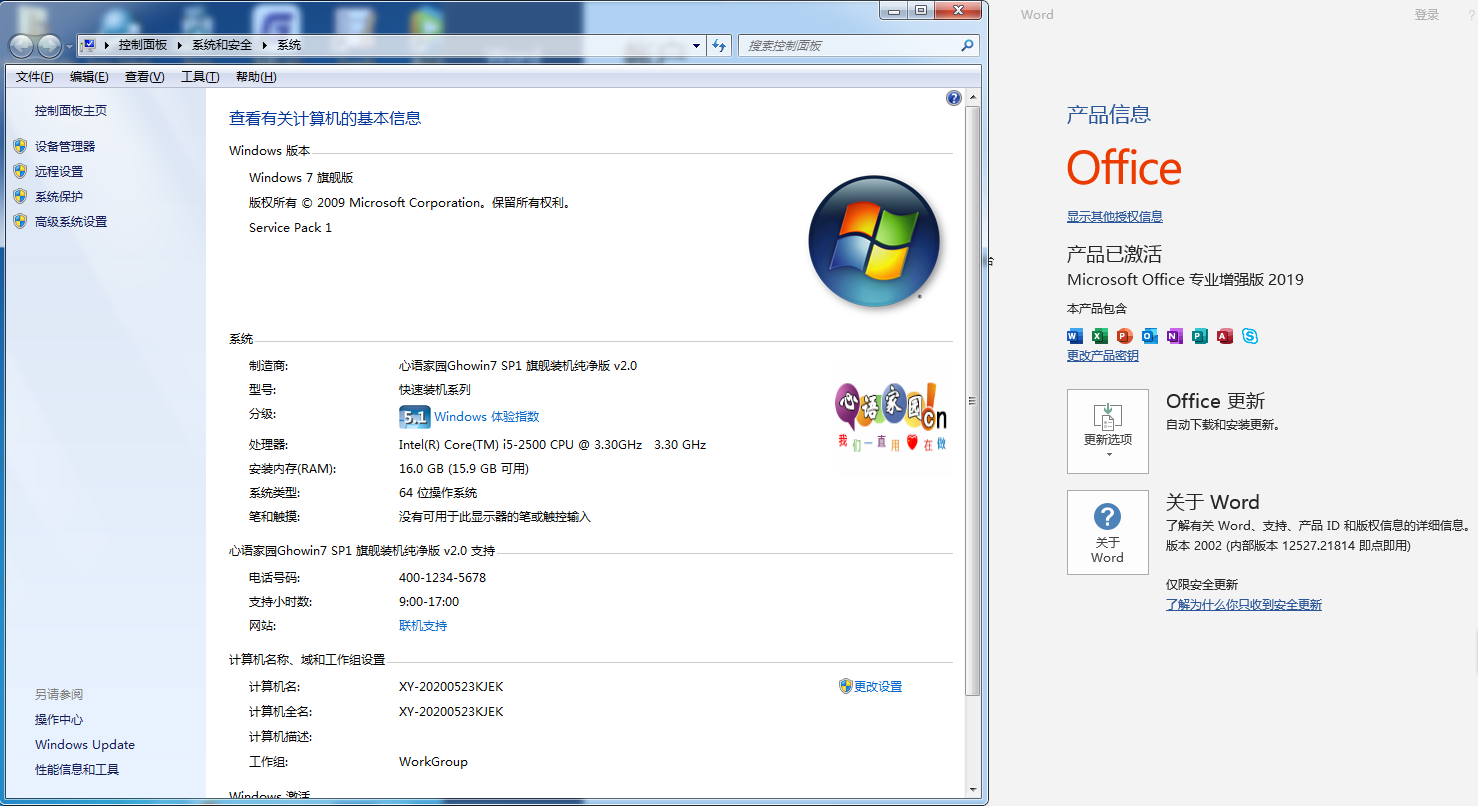The image size is (1478, 806).
Task: Expand the arrow before 控制面板 in breadcrumb
Action: tap(106, 45)
